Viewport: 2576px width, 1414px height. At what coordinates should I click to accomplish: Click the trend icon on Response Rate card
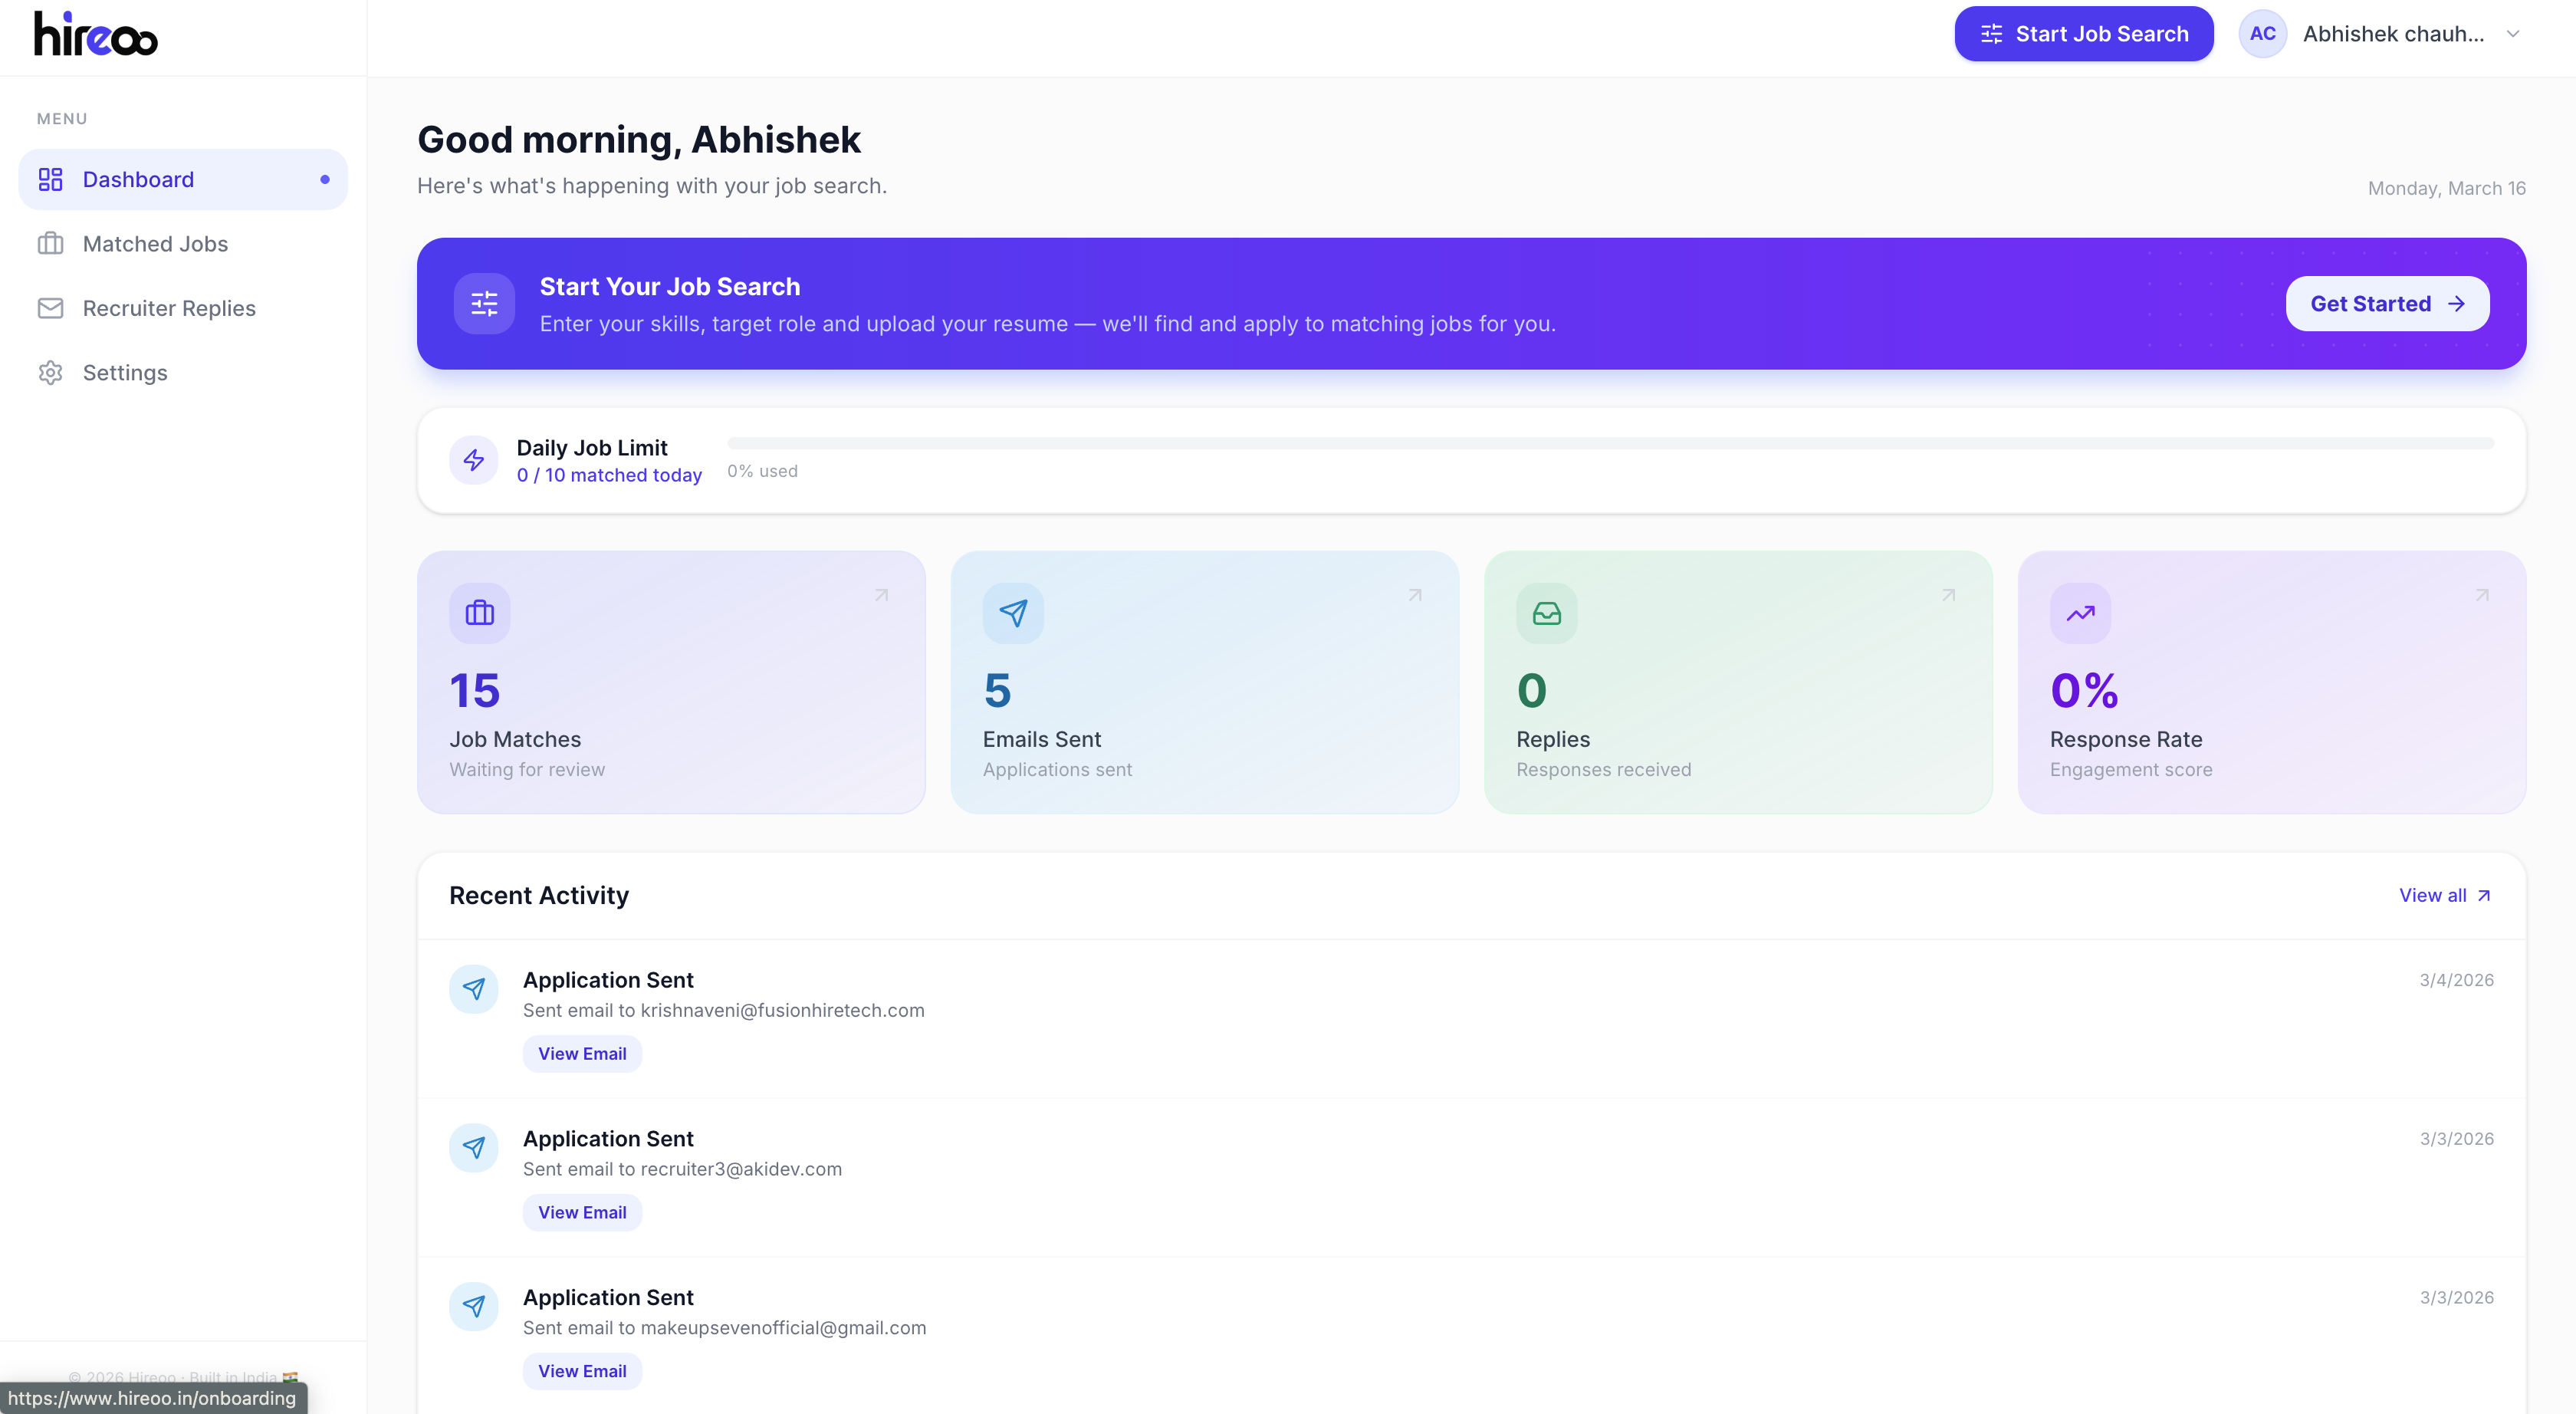(x=2080, y=613)
